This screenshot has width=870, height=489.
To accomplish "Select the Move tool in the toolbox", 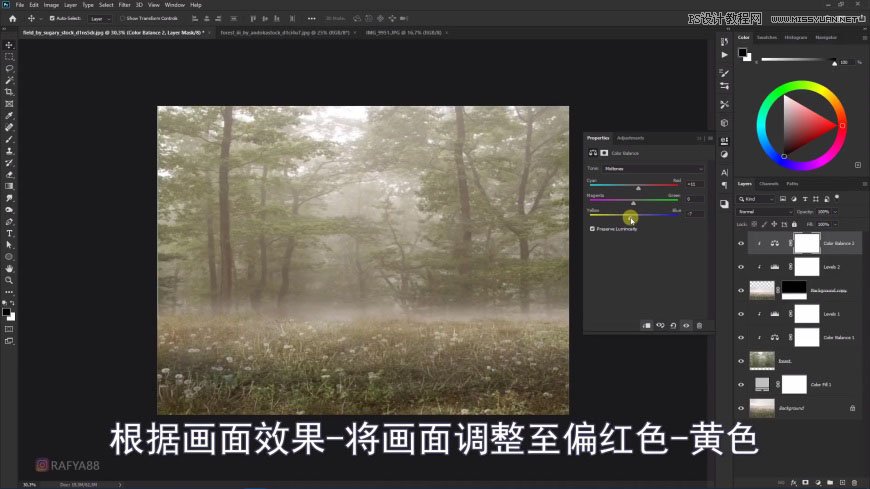I will (9, 45).
